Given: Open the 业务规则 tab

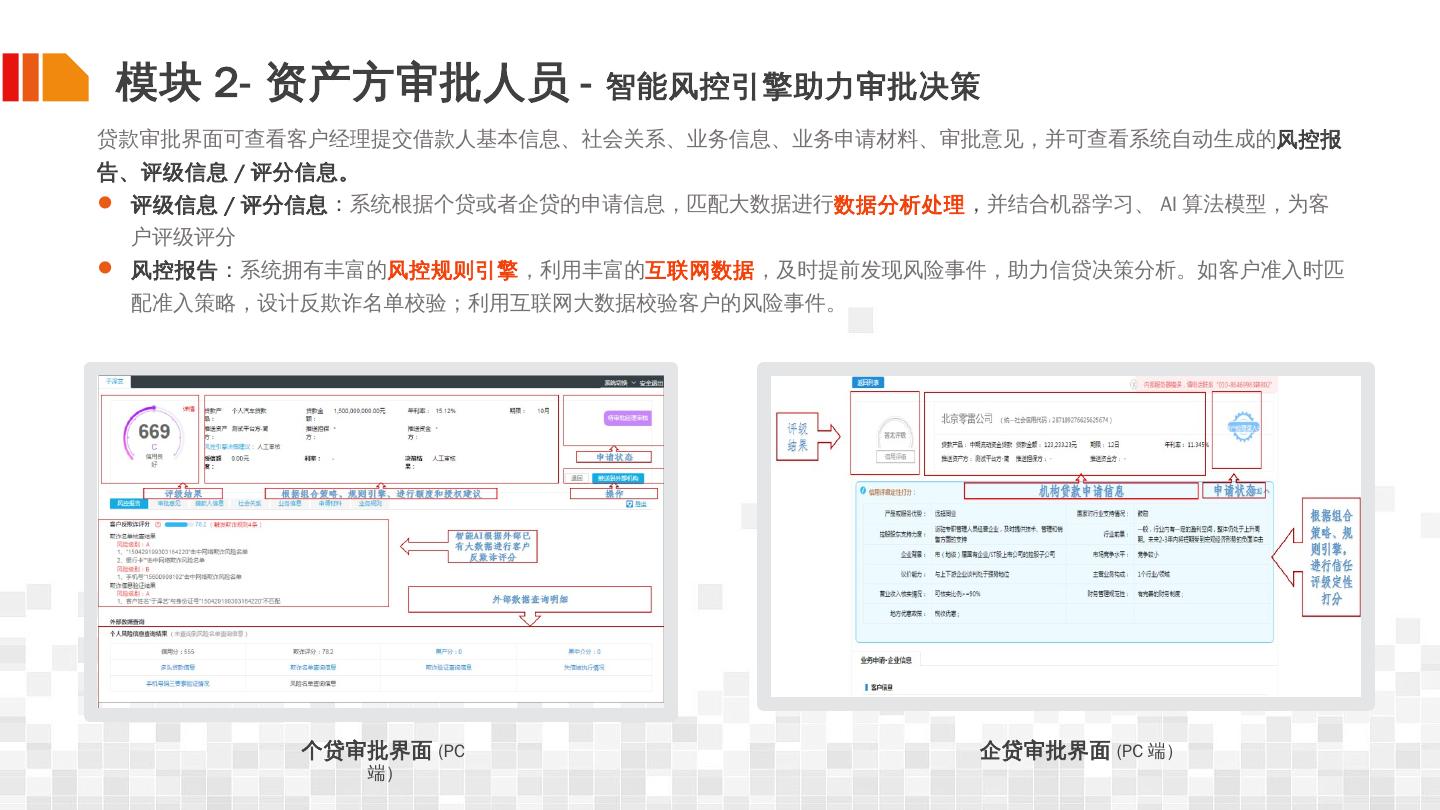Looking at the screenshot, I should 370,504.
